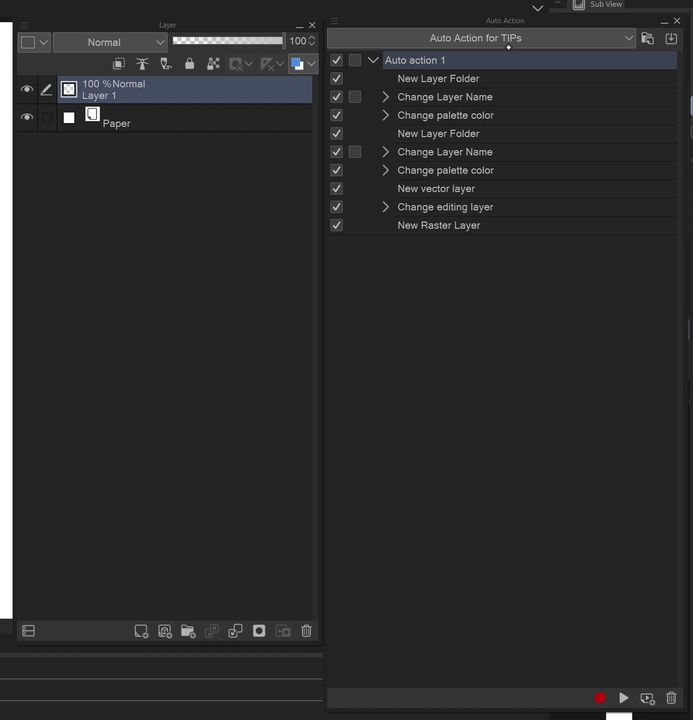Add a new auto action icon
693x720 pixels.
click(648, 698)
